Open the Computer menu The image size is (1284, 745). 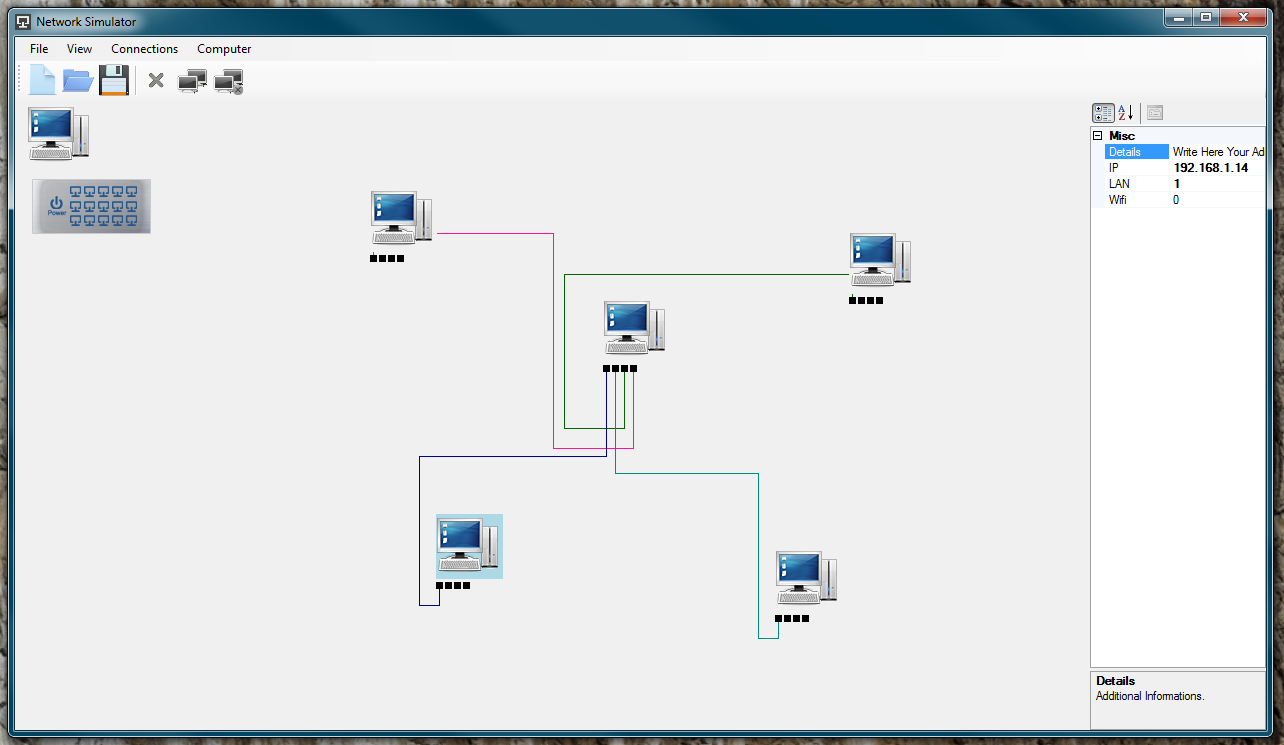[224, 49]
